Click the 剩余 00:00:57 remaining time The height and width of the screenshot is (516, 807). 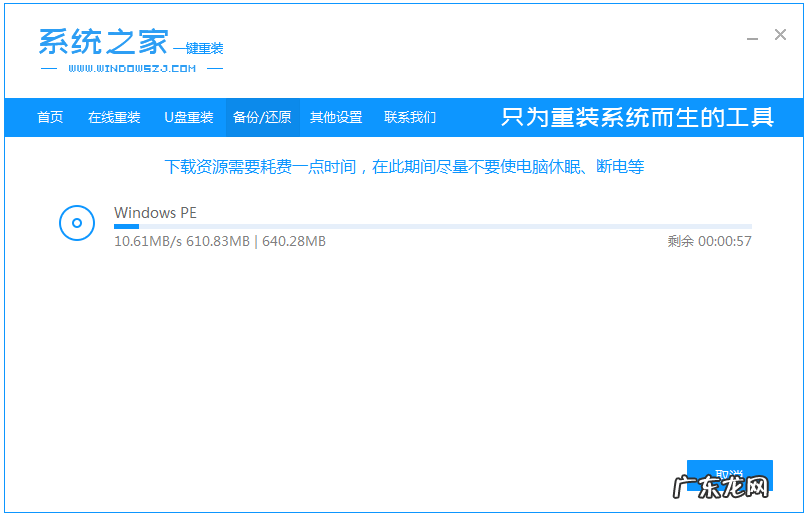click(709, 241)
